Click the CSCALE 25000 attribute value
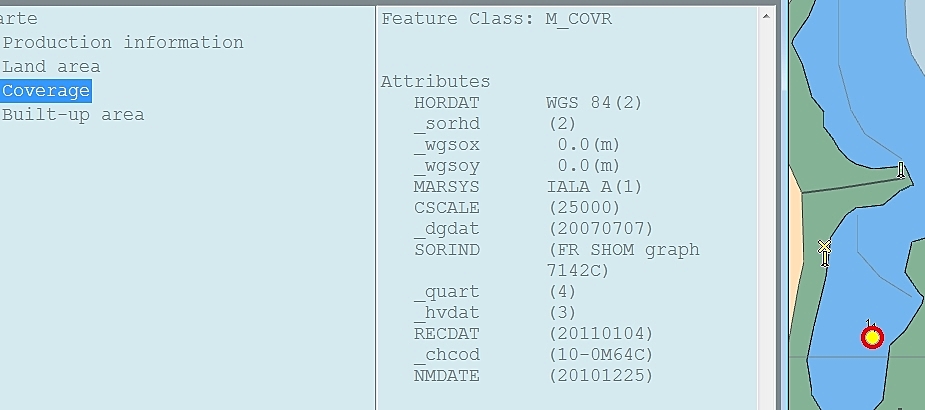Screen dimensions: 925x410 click(584, 208)
